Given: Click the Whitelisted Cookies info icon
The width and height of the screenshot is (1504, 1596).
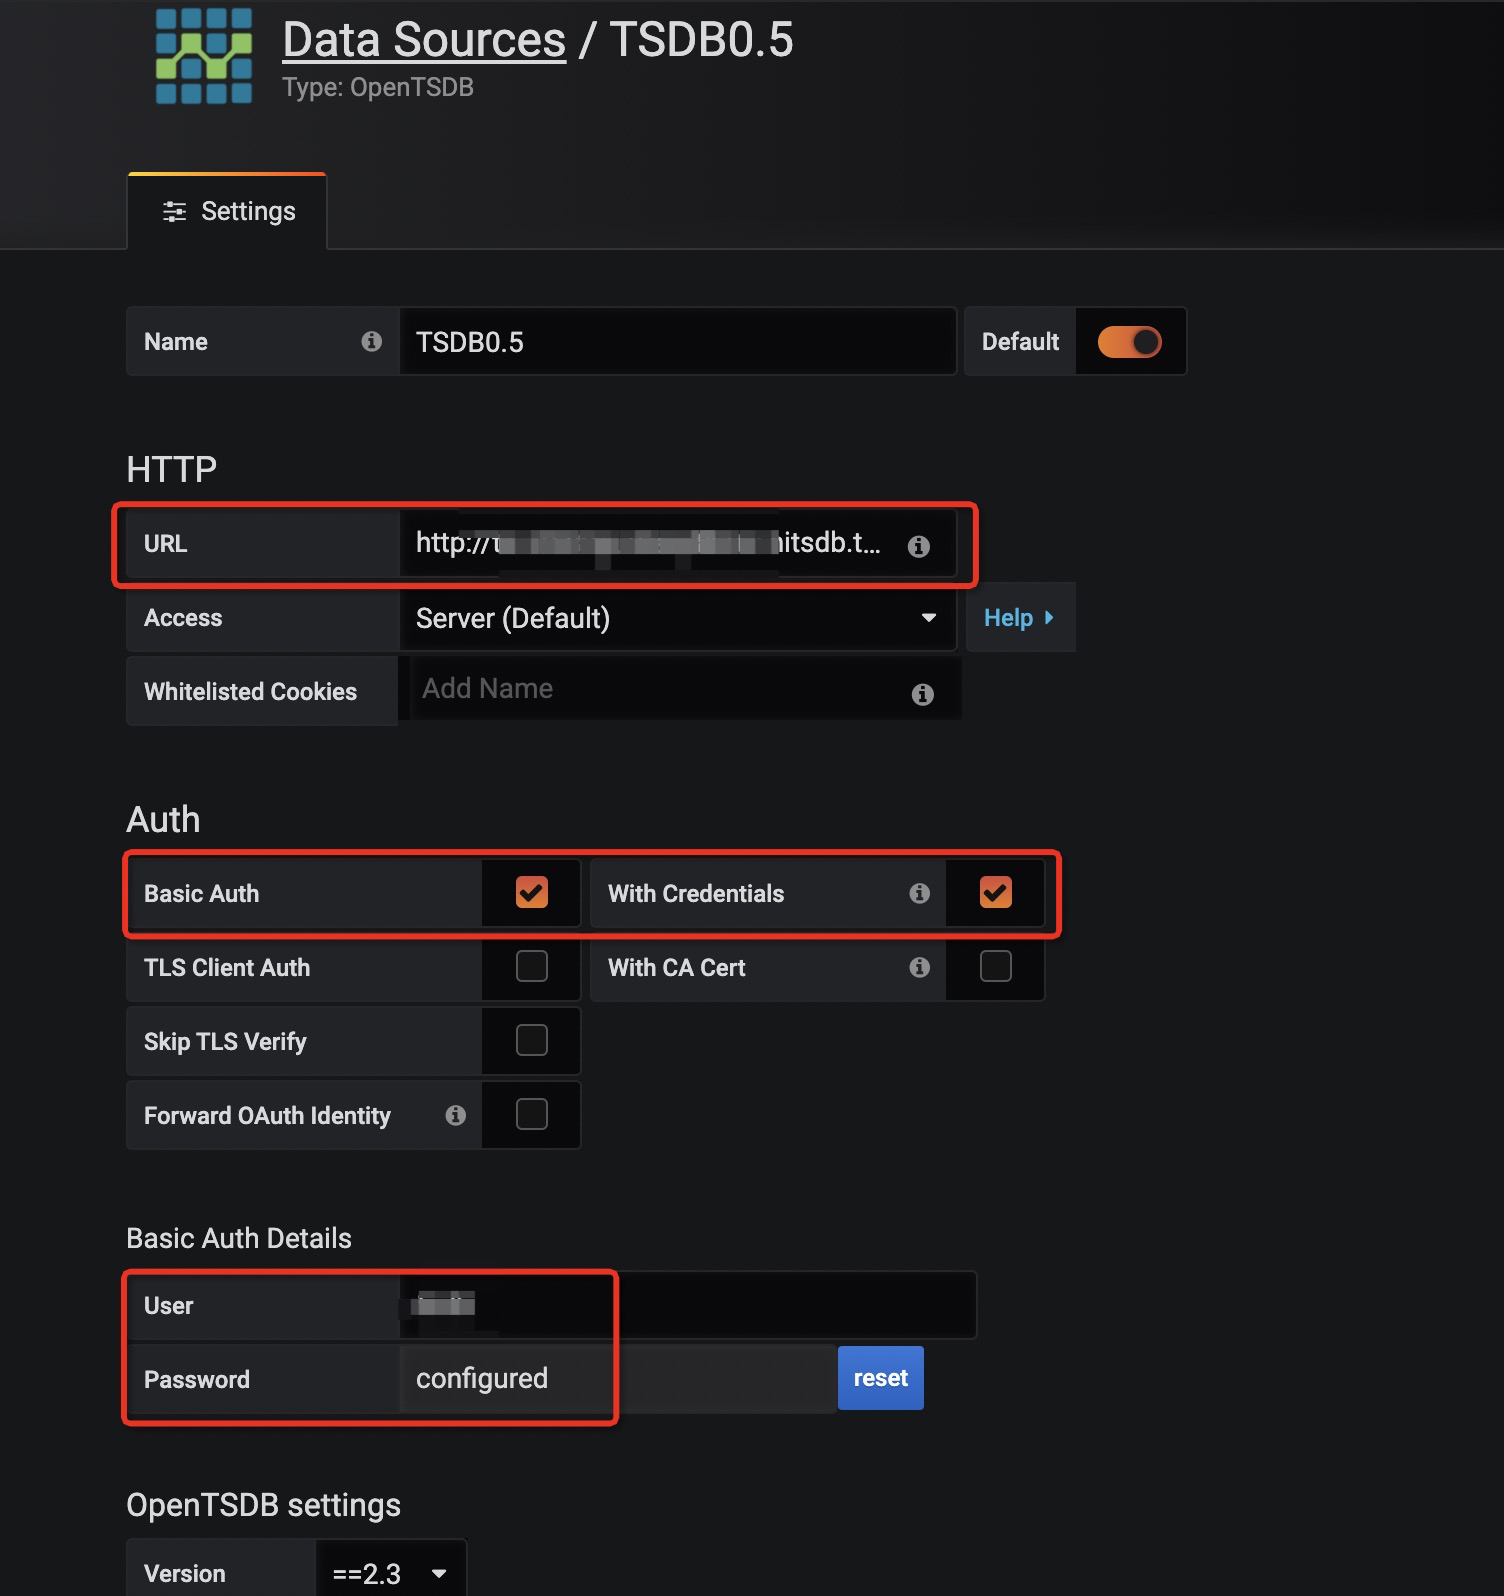Looking at the screenshot, I should click(x=923, y=694).
